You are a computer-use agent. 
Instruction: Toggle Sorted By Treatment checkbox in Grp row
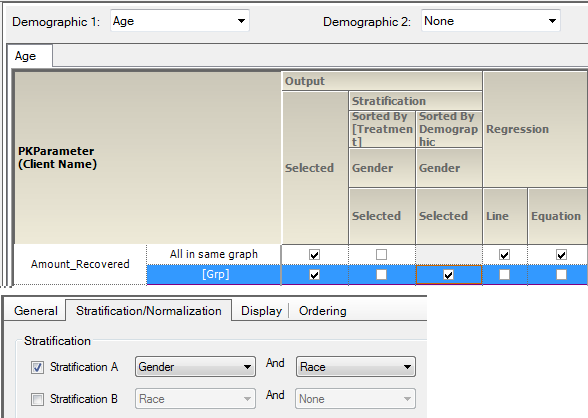point(381,275)
